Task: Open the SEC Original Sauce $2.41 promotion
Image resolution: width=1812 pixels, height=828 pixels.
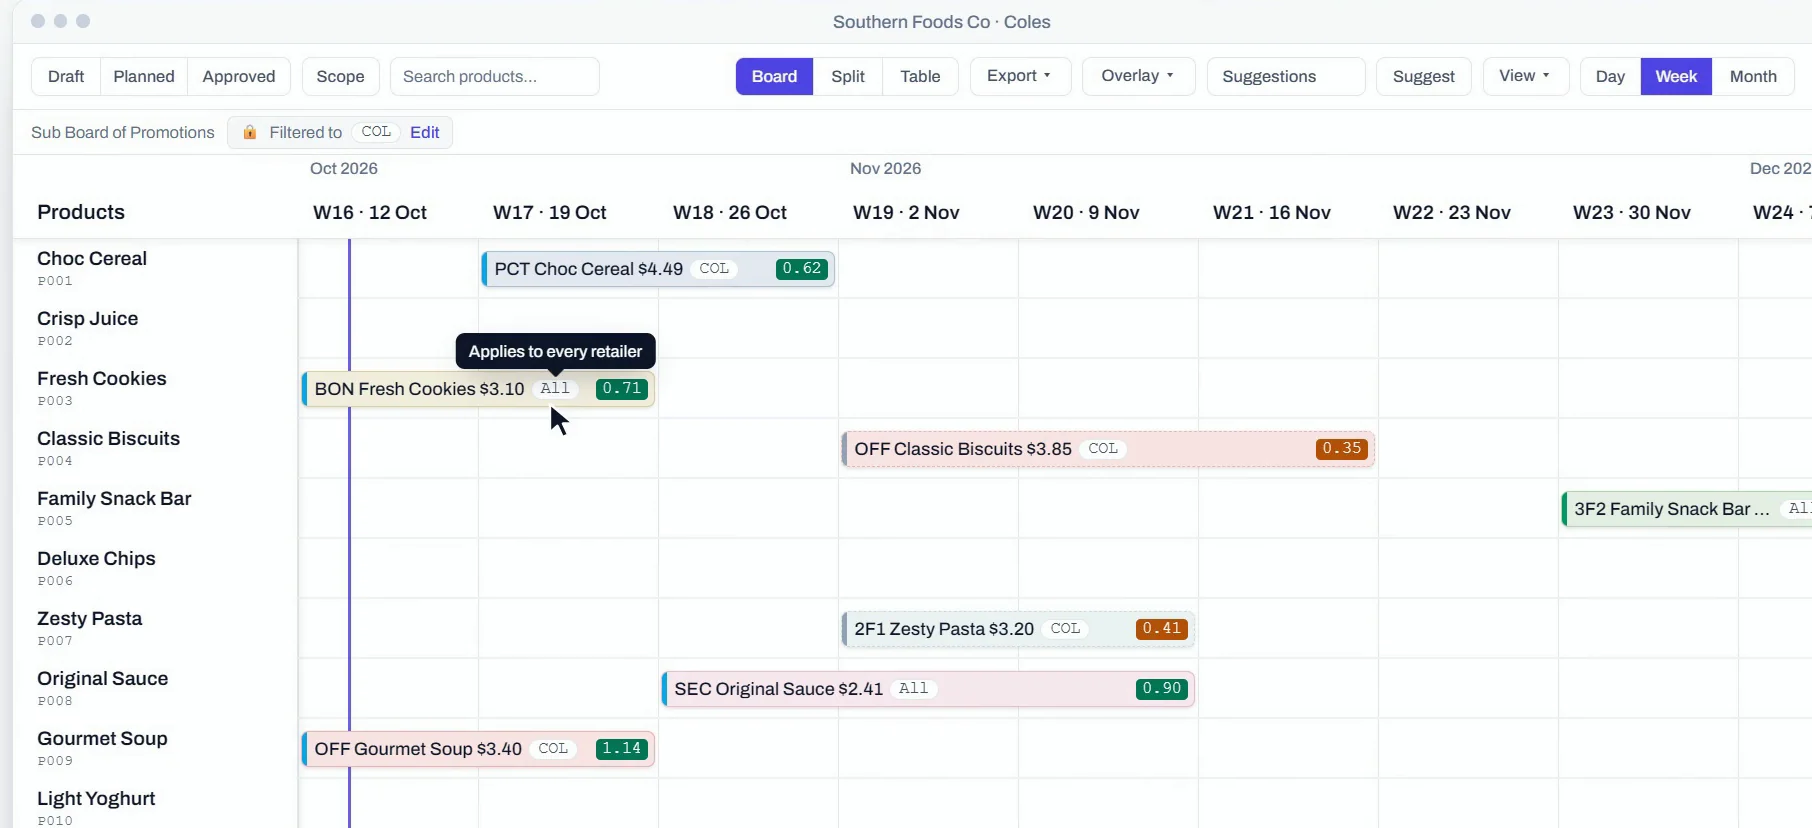Action: [928, 689]
